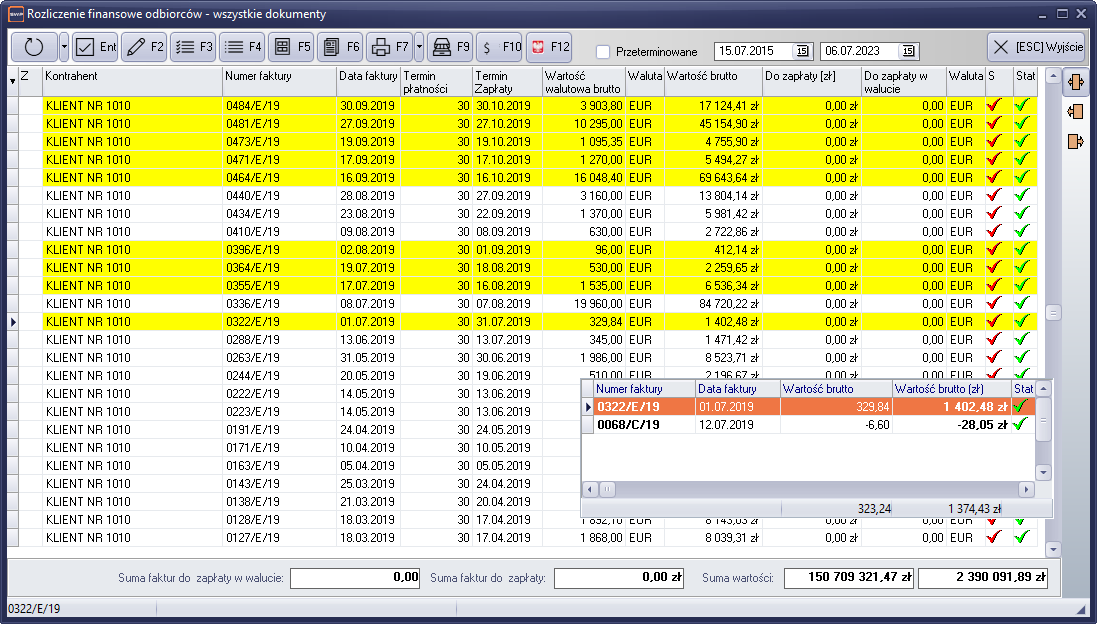The image size is (1097, 624).
Task: Open calendar picker for end date 06.07.2023
Action: tap(907, 51)
